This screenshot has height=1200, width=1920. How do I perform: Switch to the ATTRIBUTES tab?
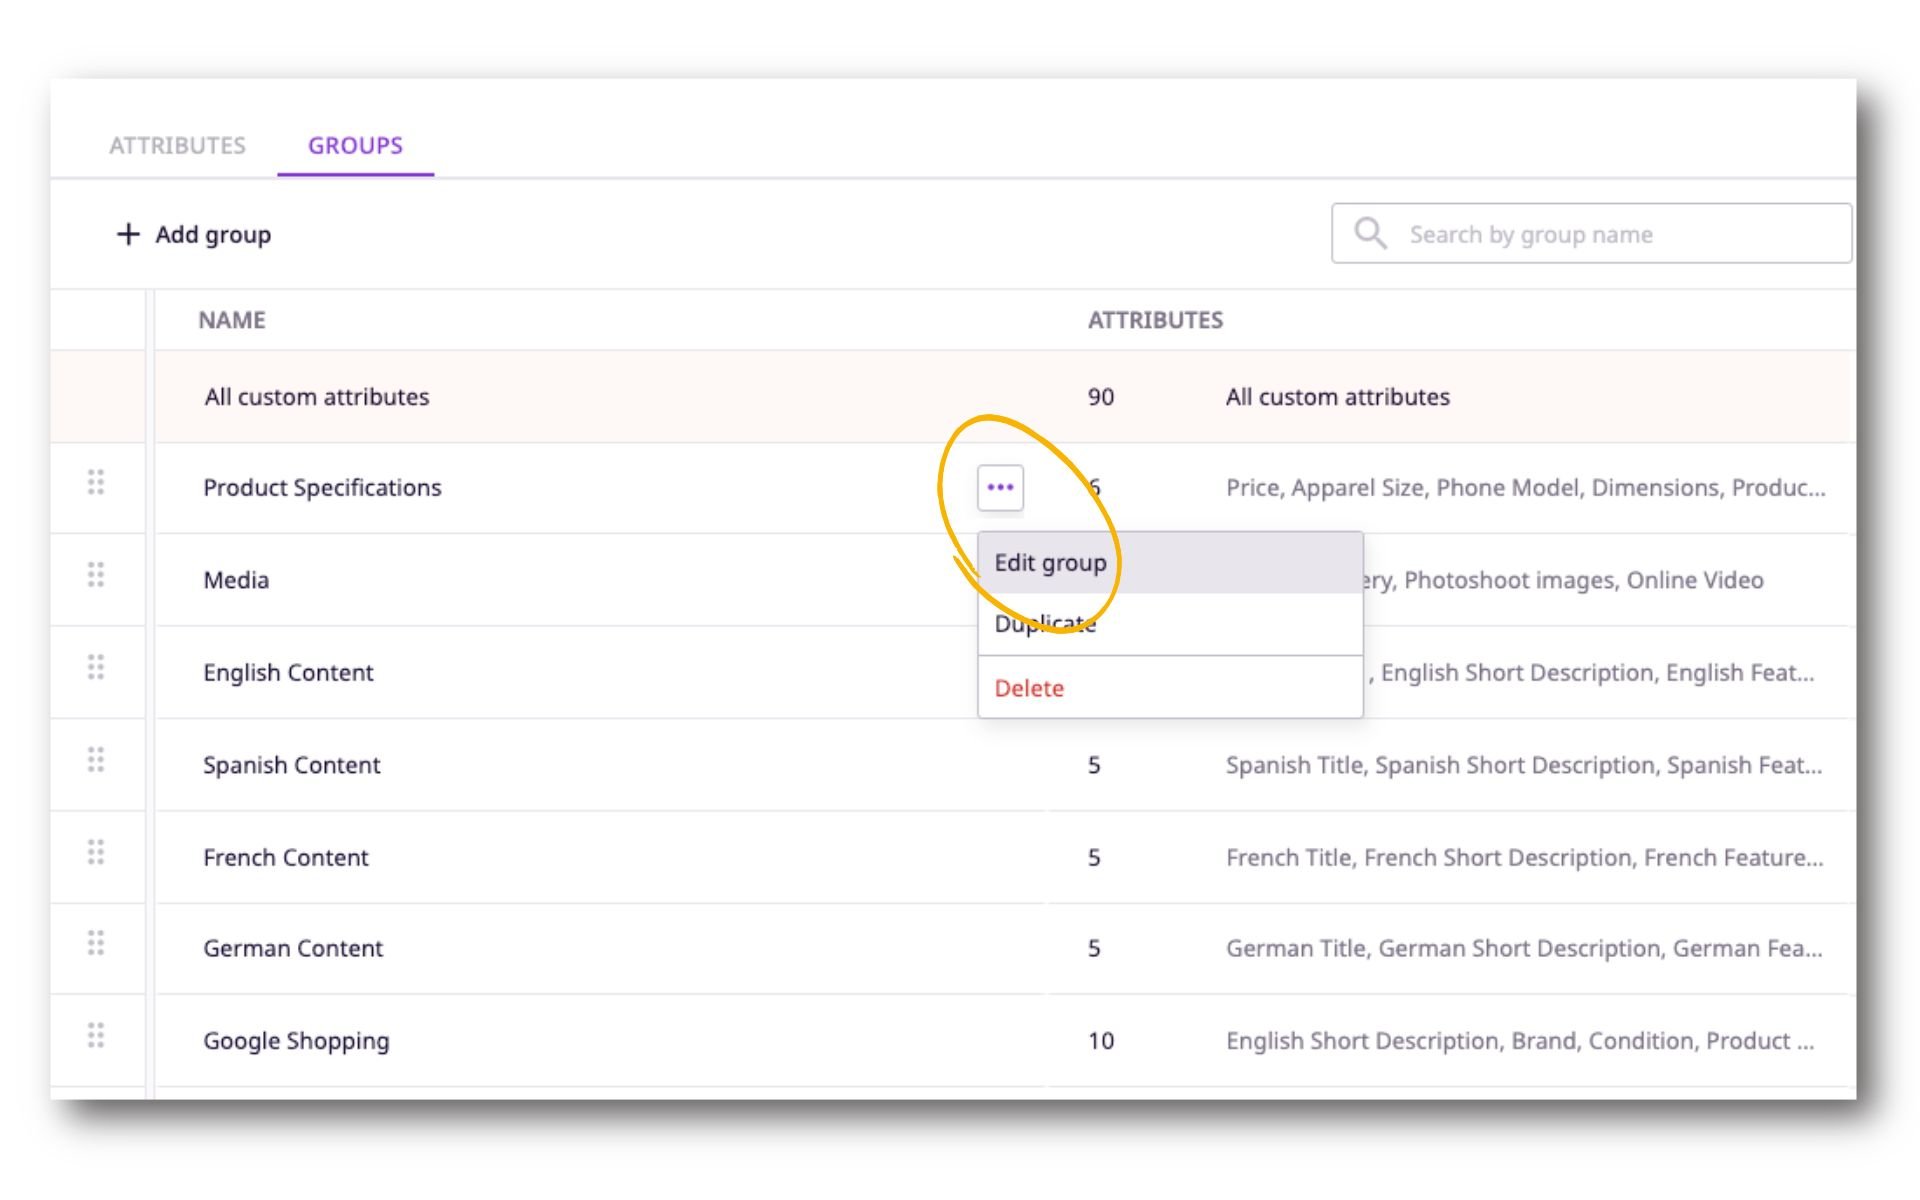(x=178, y=145)
